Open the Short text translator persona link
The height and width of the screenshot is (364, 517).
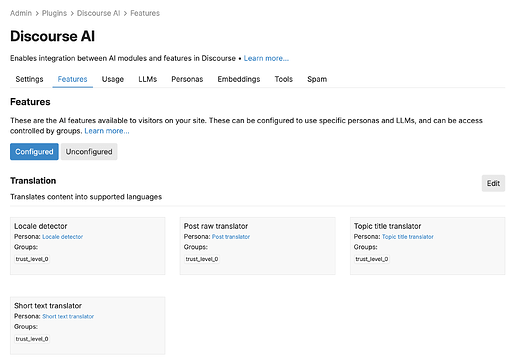(68, 316)
